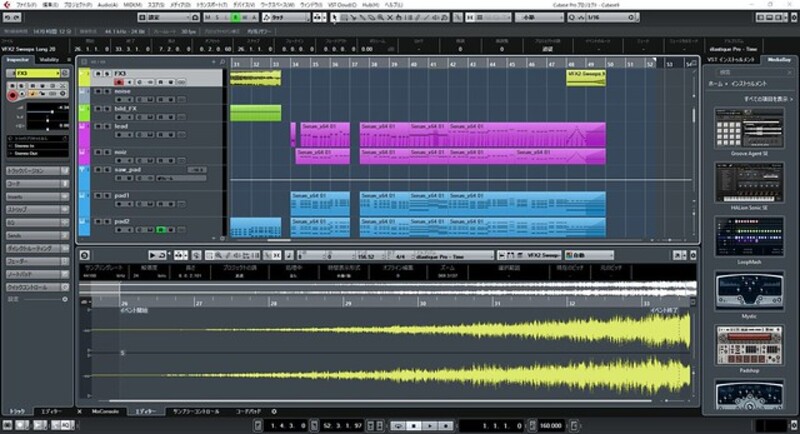Click the VFX2 Sweeps clip at bar 48
This screenshot has width=800, height=434.
[586, 78]
